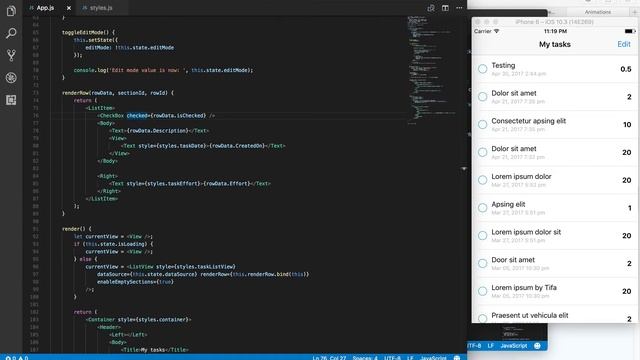The image size is (640, 360).
Task: Check the Door sit amet checkbox
Action: click(x=482, y=263)
